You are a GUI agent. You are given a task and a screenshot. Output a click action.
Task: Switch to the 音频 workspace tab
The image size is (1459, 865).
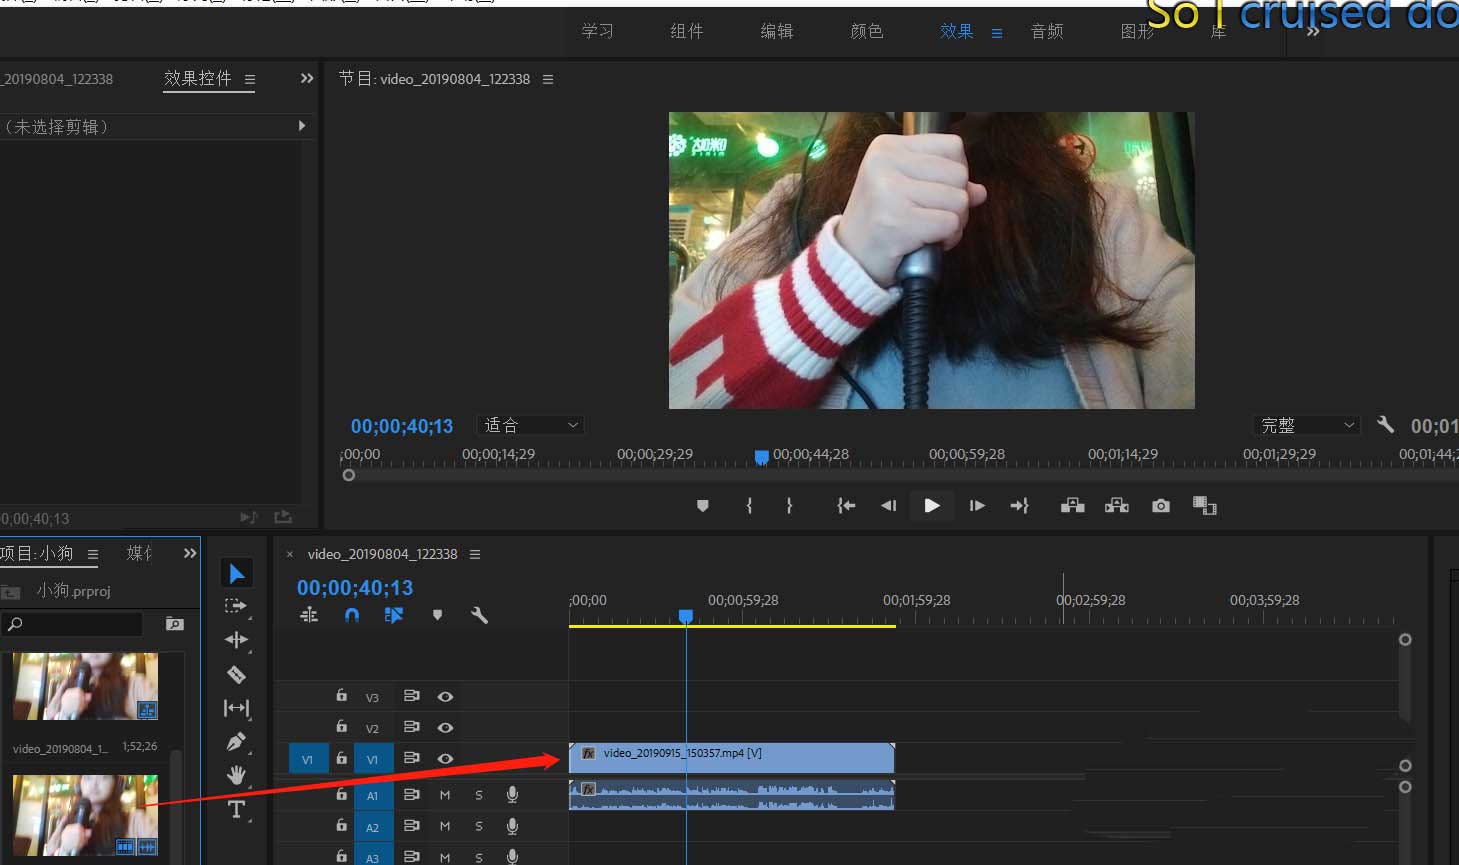(1046, 32)
